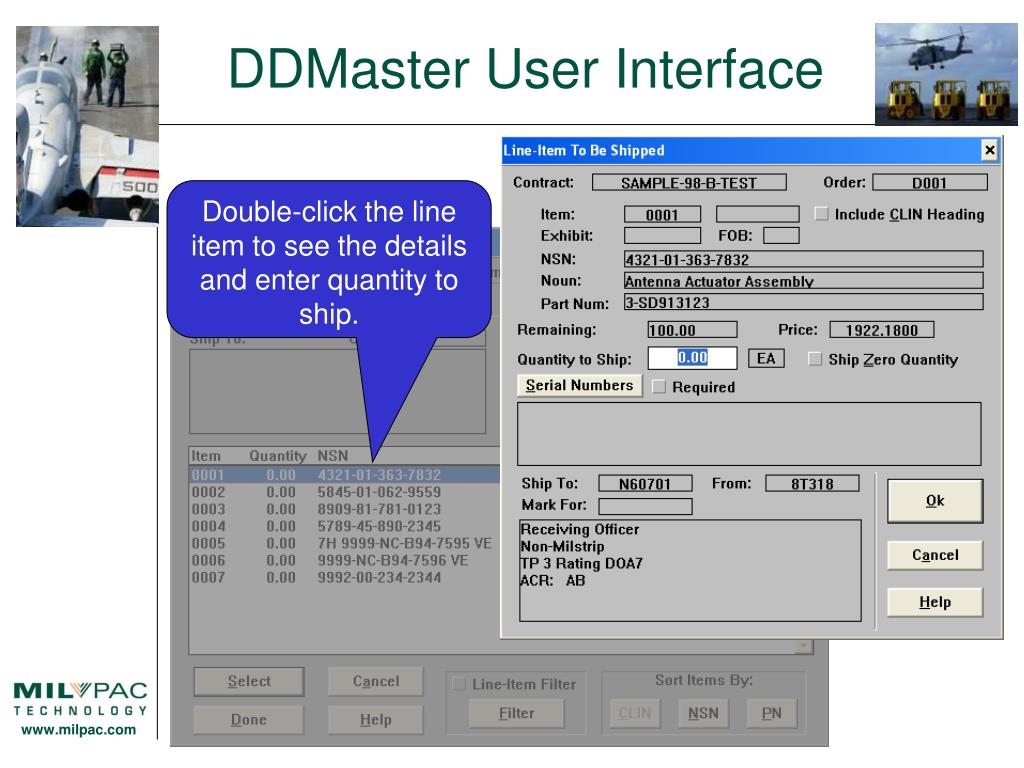Select line item 0002 5845-01-062-9559
1024x768 pixels.
tap(345, 492)
